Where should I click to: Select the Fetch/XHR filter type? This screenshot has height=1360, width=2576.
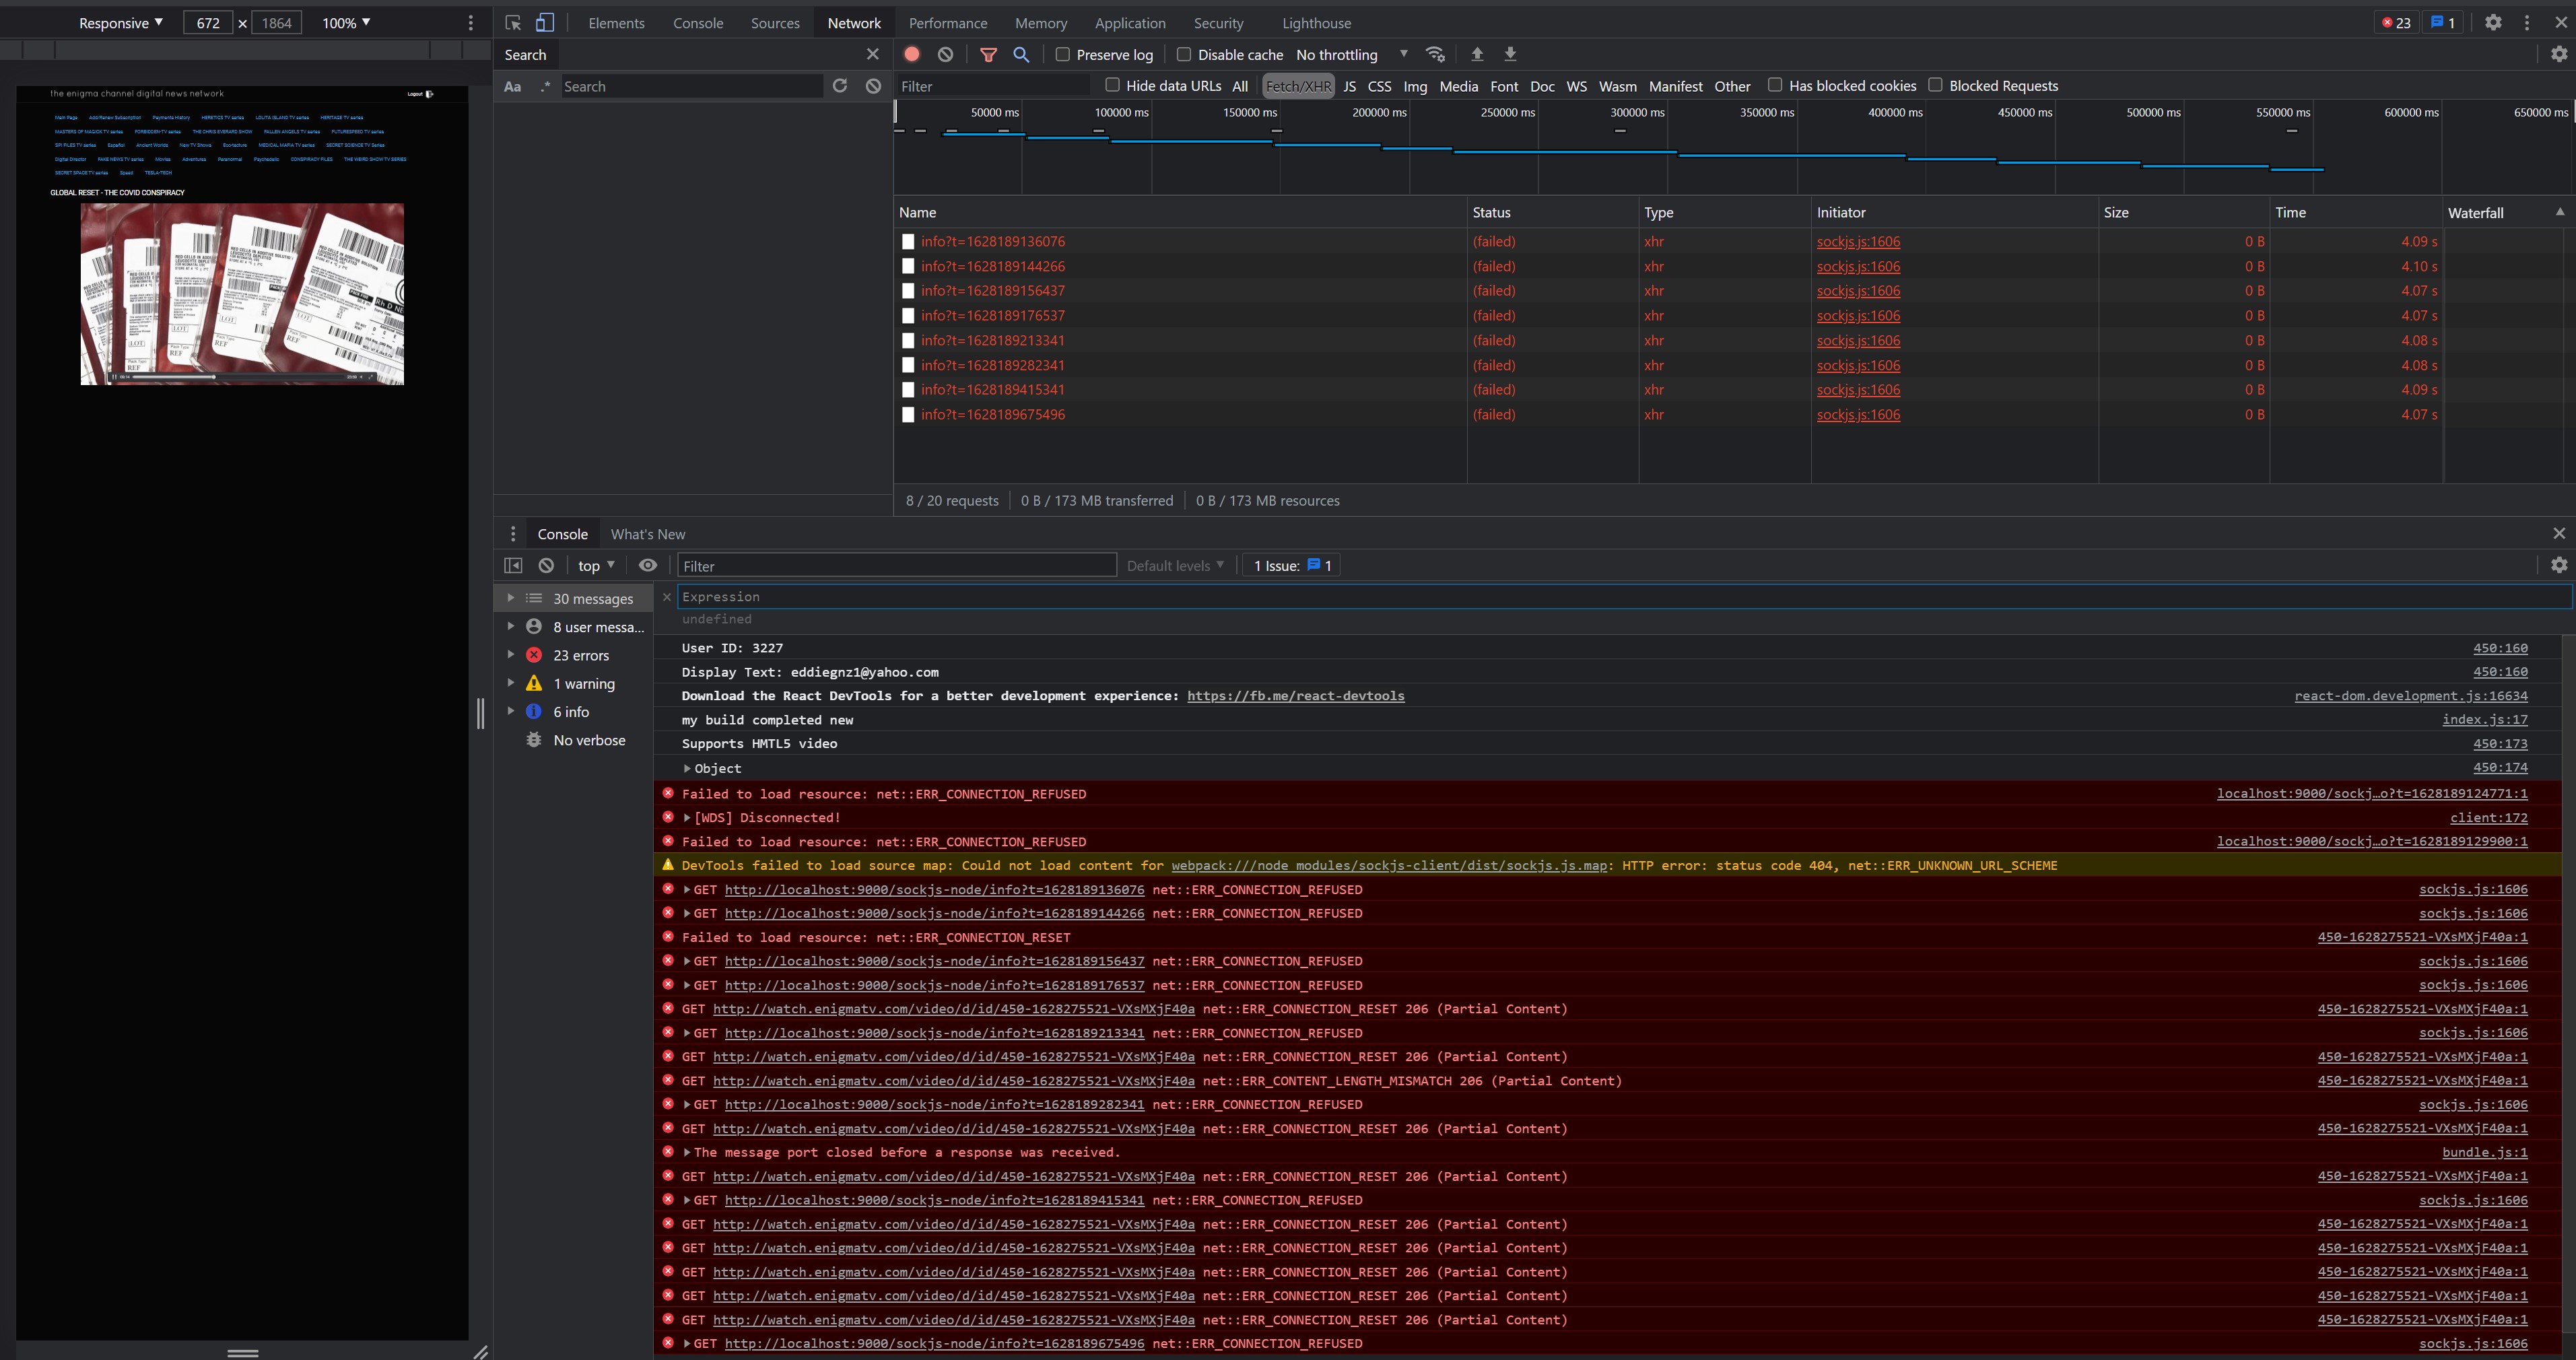tap(1298, 86)
